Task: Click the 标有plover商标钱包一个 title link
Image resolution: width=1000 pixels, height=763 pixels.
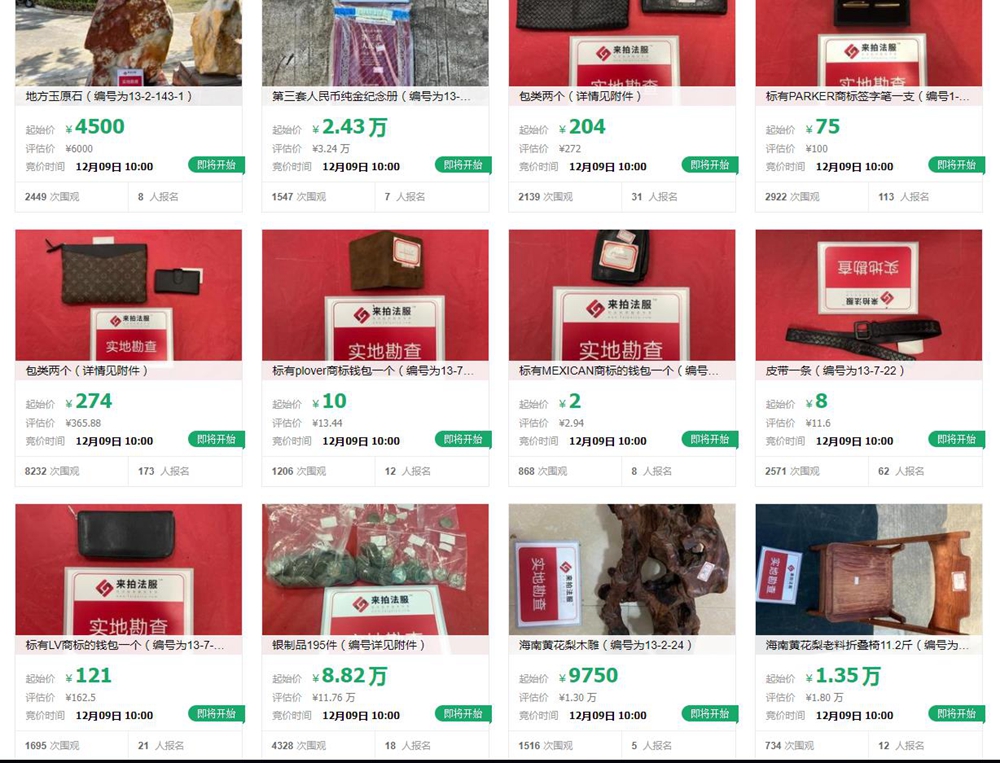Action: [x=372, y=371]
